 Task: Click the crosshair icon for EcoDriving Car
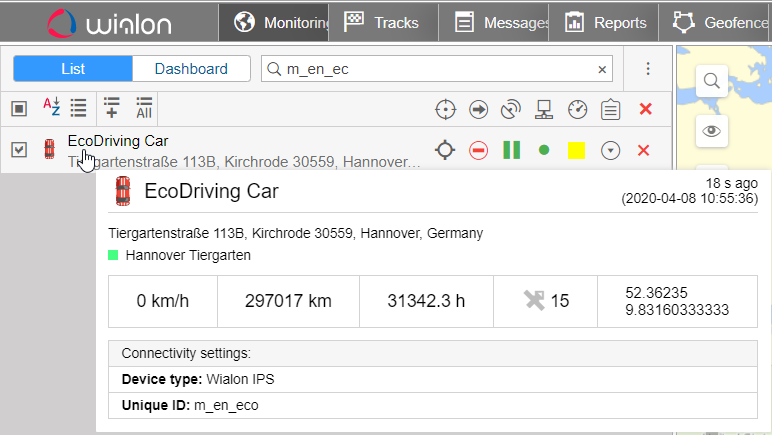(x=445, y=150)
